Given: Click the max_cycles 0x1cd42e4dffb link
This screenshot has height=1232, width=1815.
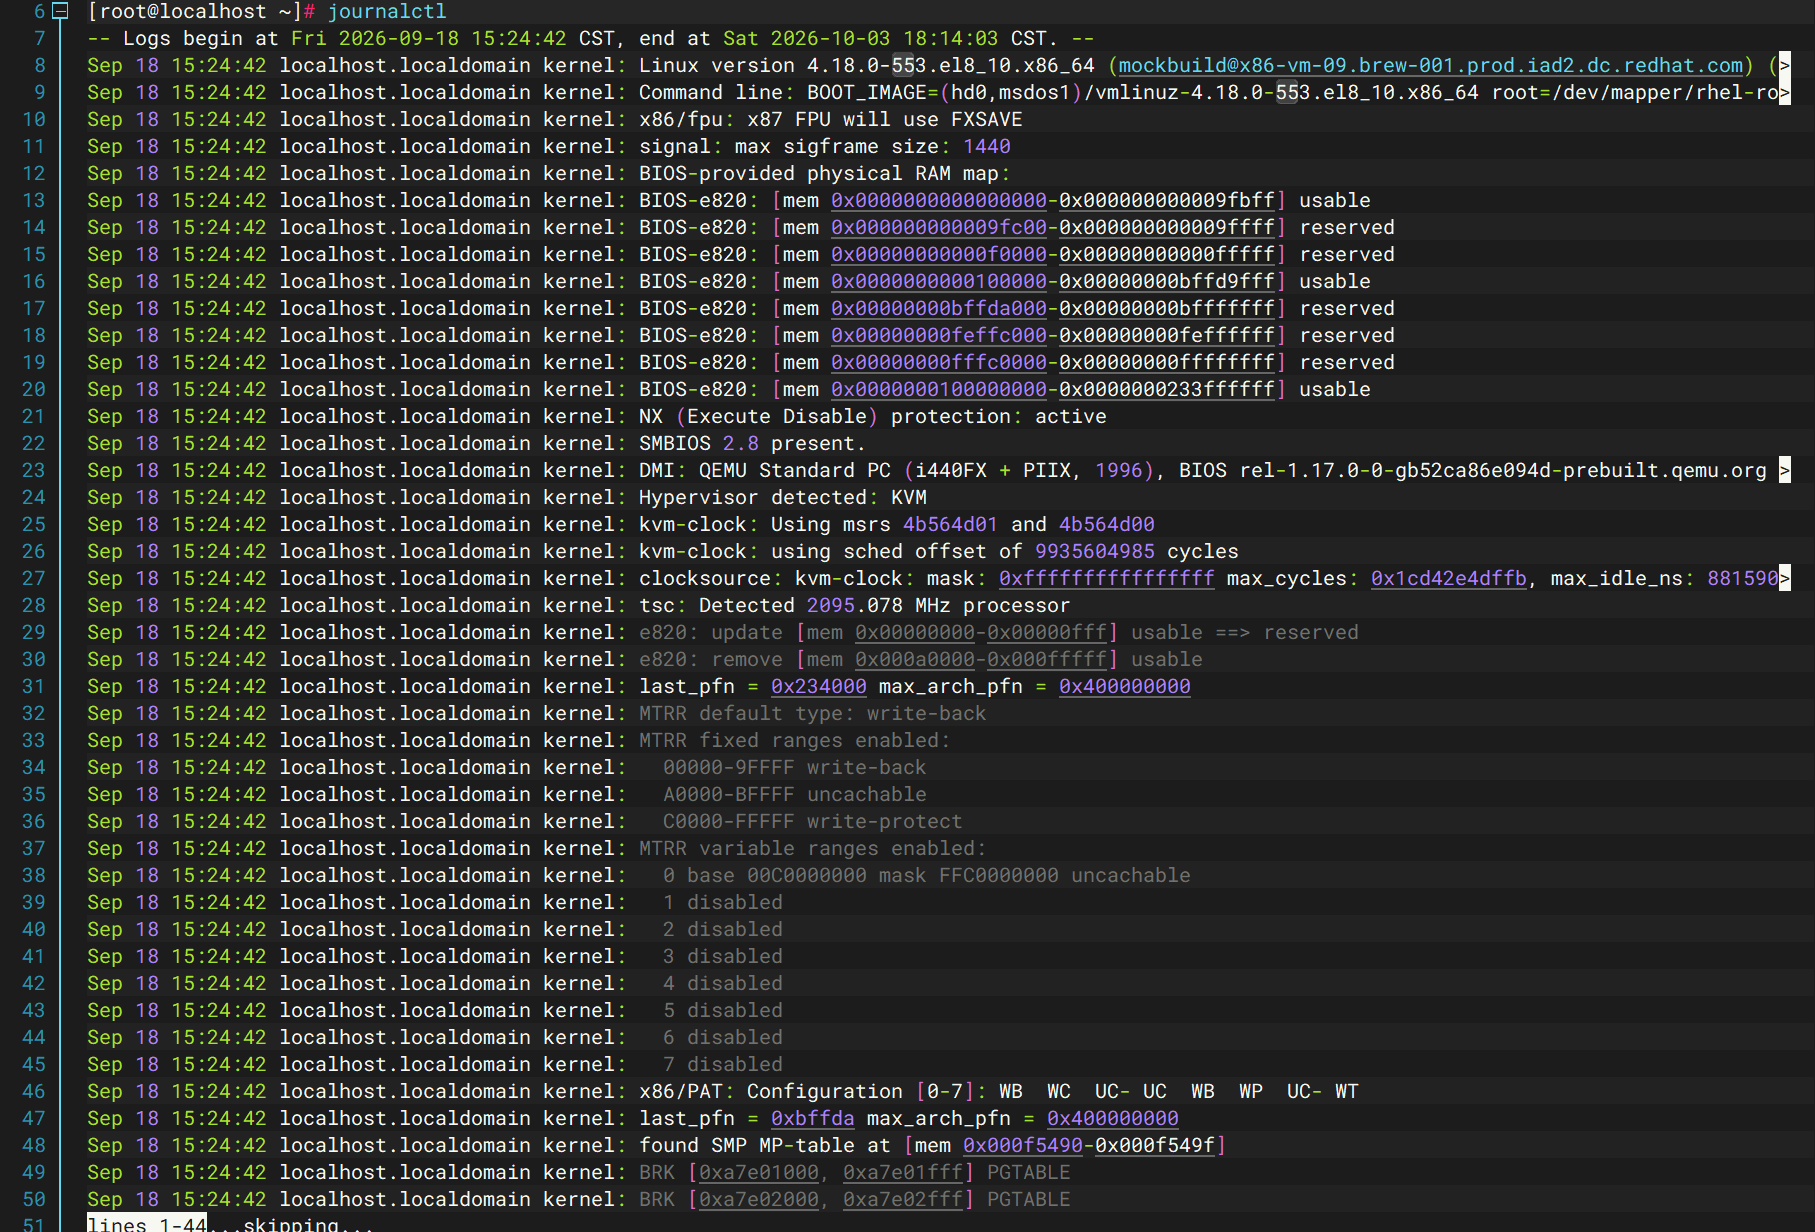Looking at the screenshot, I should pyautogui.click(x=1449, y=578).
